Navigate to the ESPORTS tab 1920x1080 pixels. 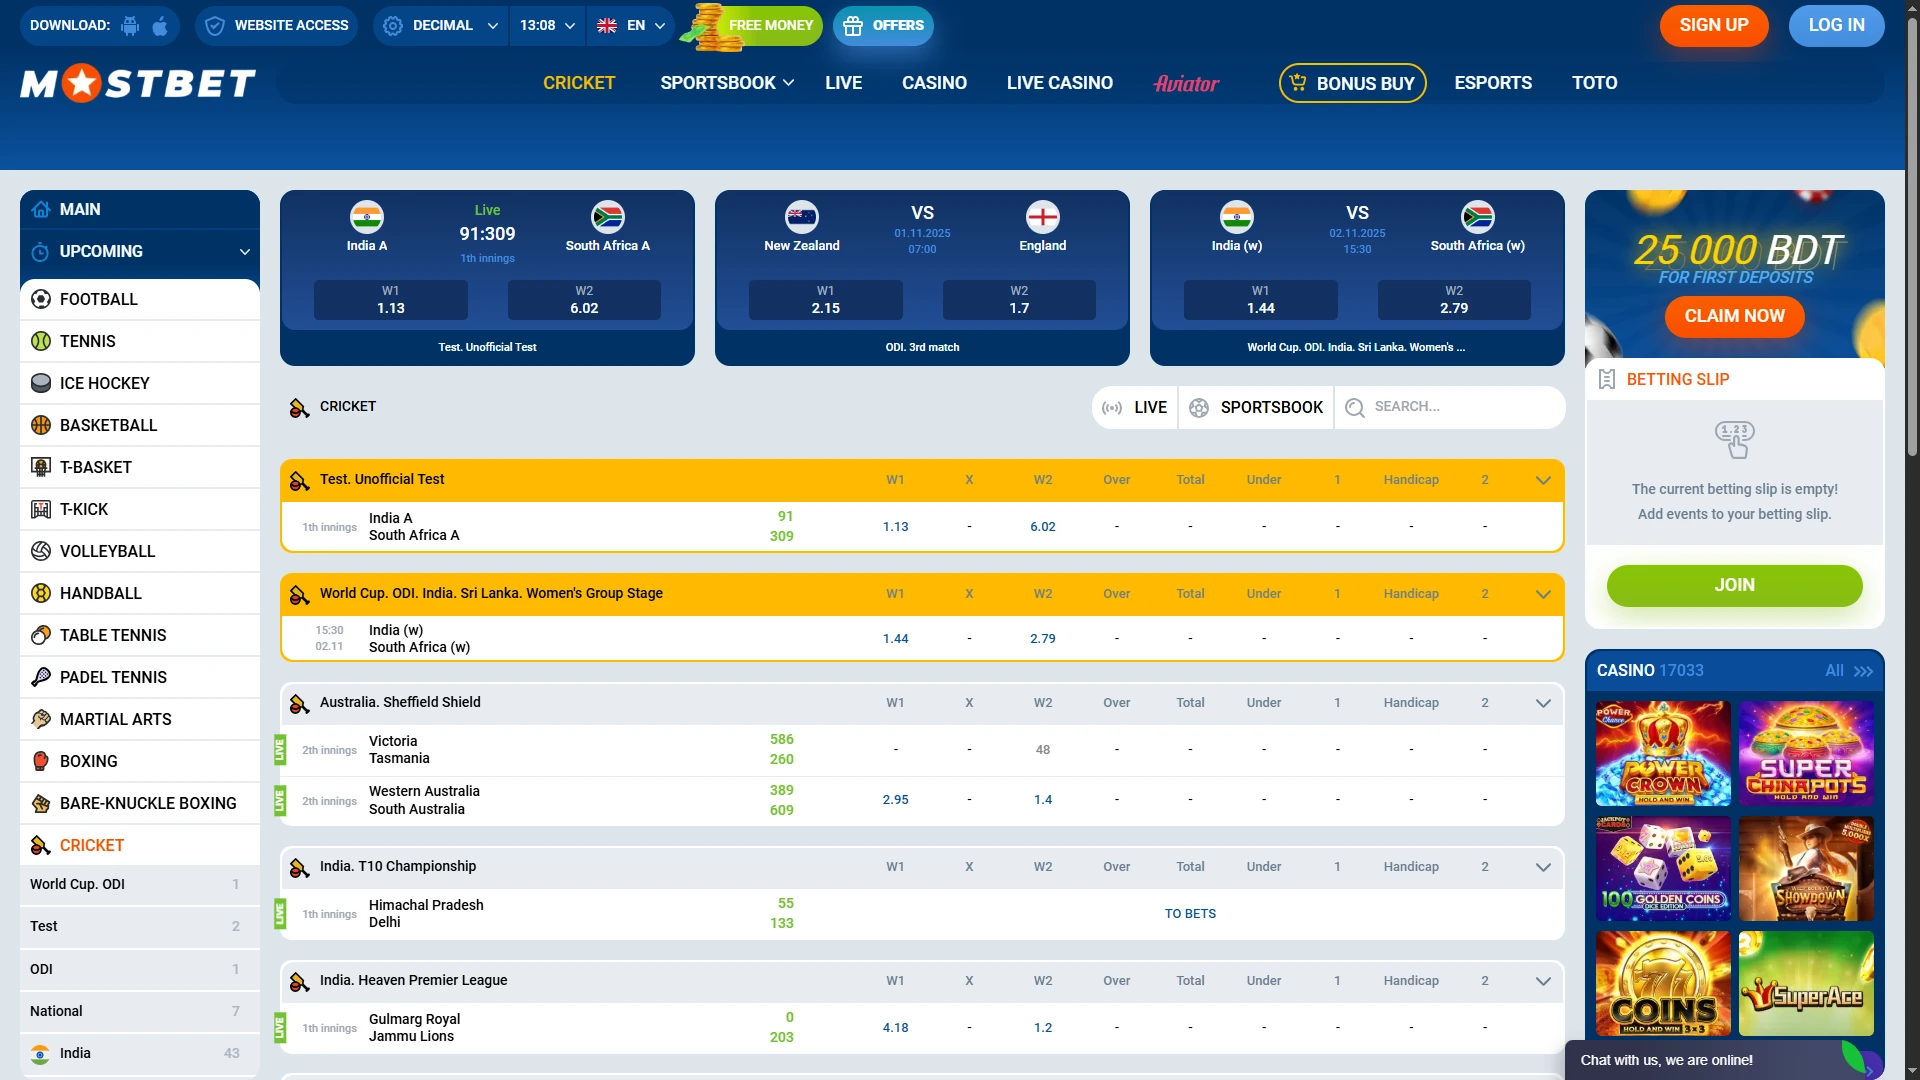coord(1493,83)
